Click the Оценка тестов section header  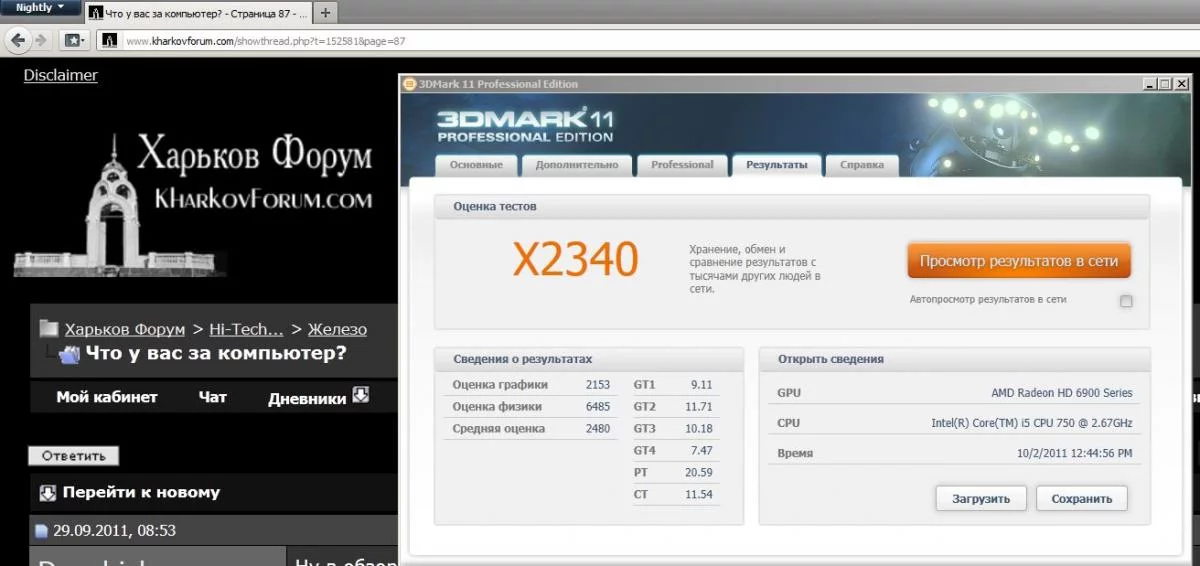(x=792, y=206)
